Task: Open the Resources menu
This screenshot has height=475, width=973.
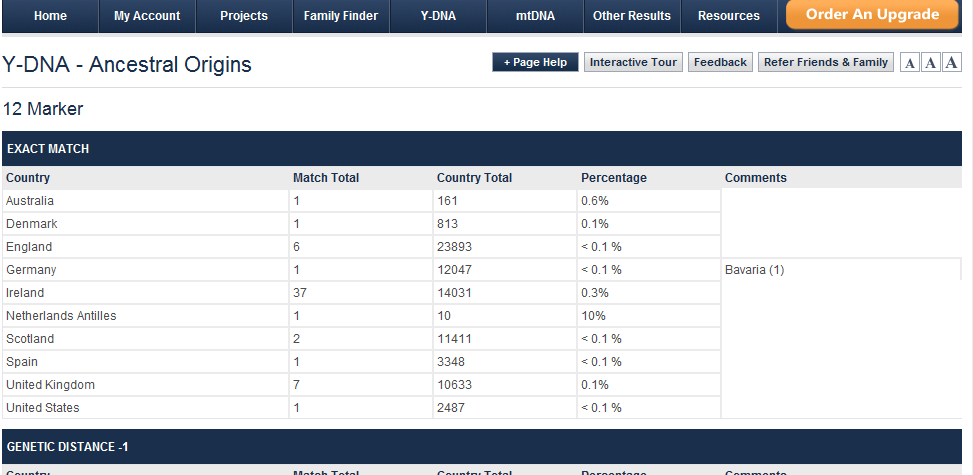Action: point(728,16)
